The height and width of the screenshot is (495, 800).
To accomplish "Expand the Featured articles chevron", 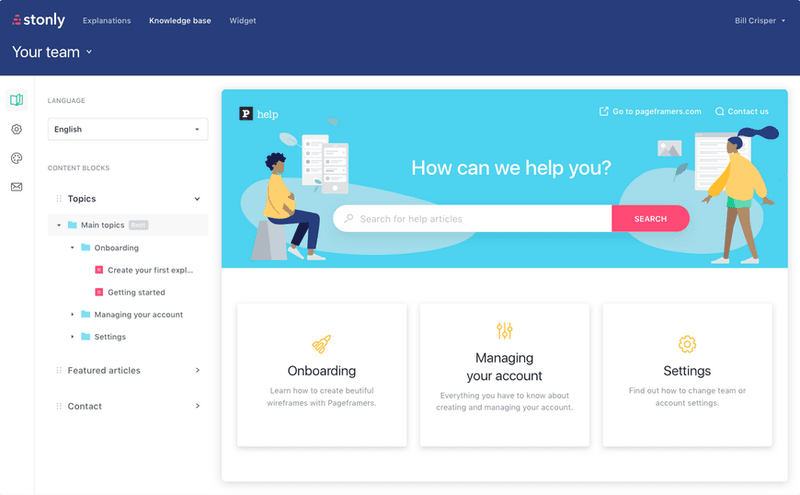I will tap(197, 370).
